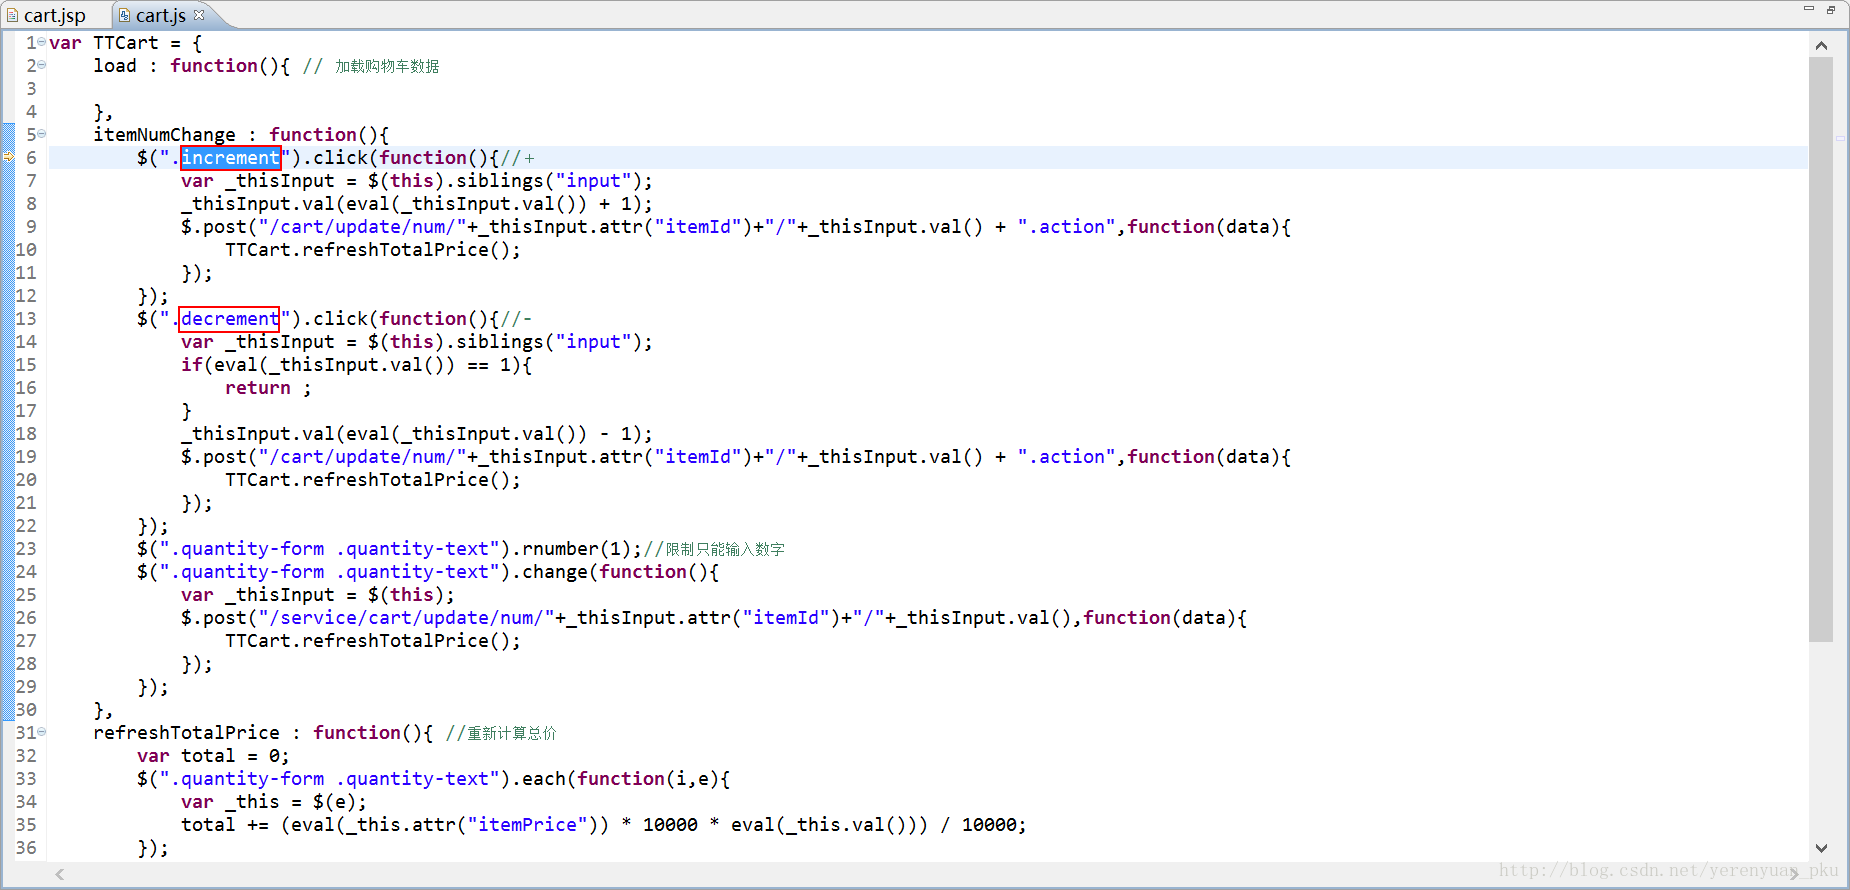Screen dimensions: 1850x890
Task: Minimize the editor area
Action: 1808,9
